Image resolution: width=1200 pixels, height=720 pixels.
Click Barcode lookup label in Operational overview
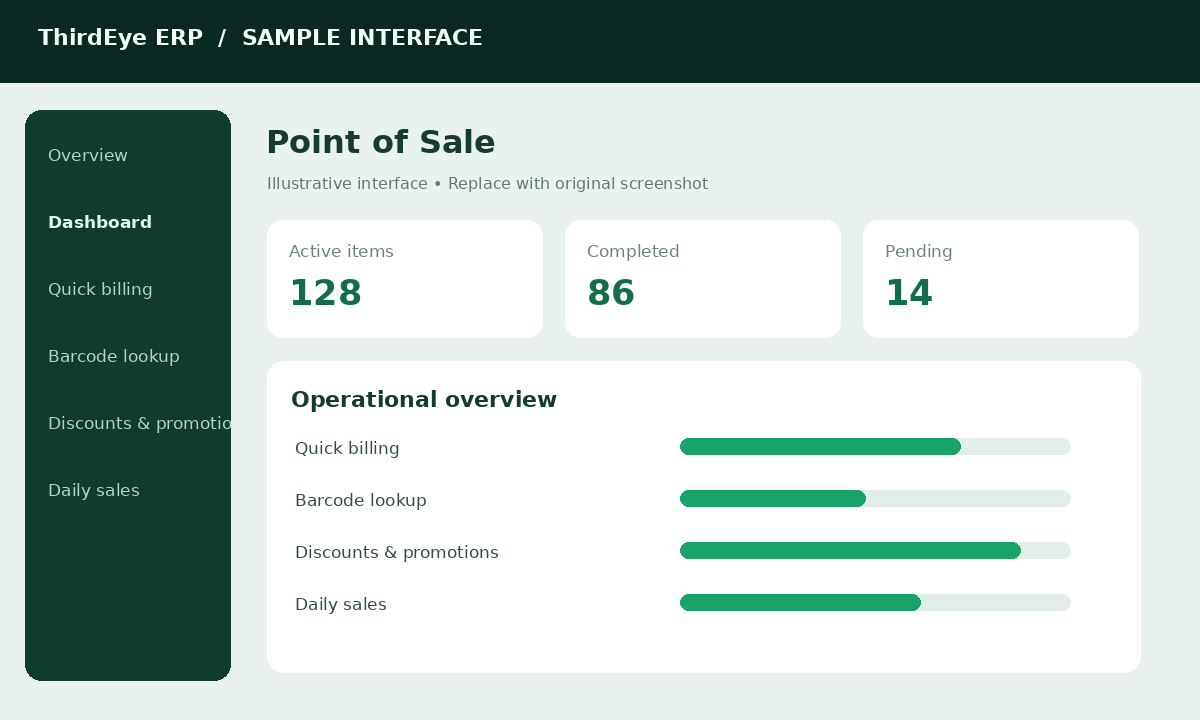(361, 501)
